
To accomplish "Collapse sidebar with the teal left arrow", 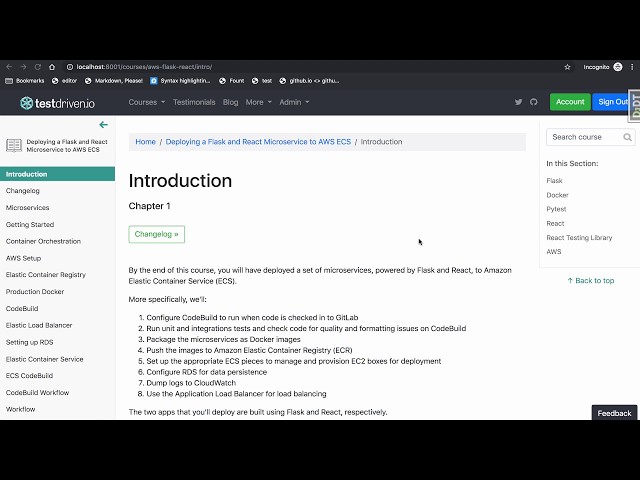I will 103,125.
